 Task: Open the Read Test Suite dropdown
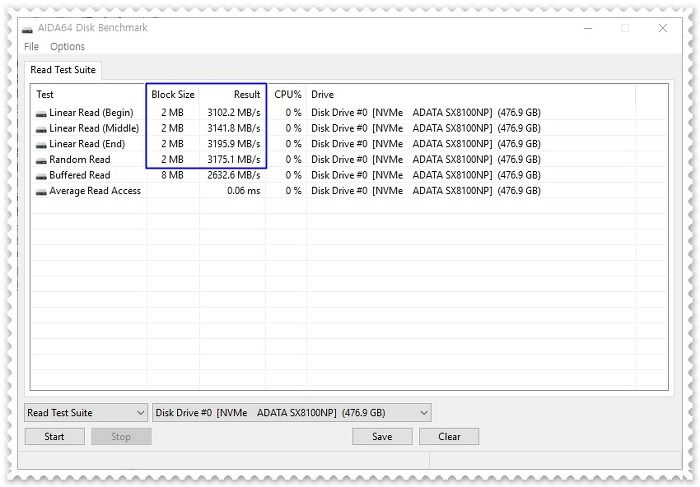[86, 413]
